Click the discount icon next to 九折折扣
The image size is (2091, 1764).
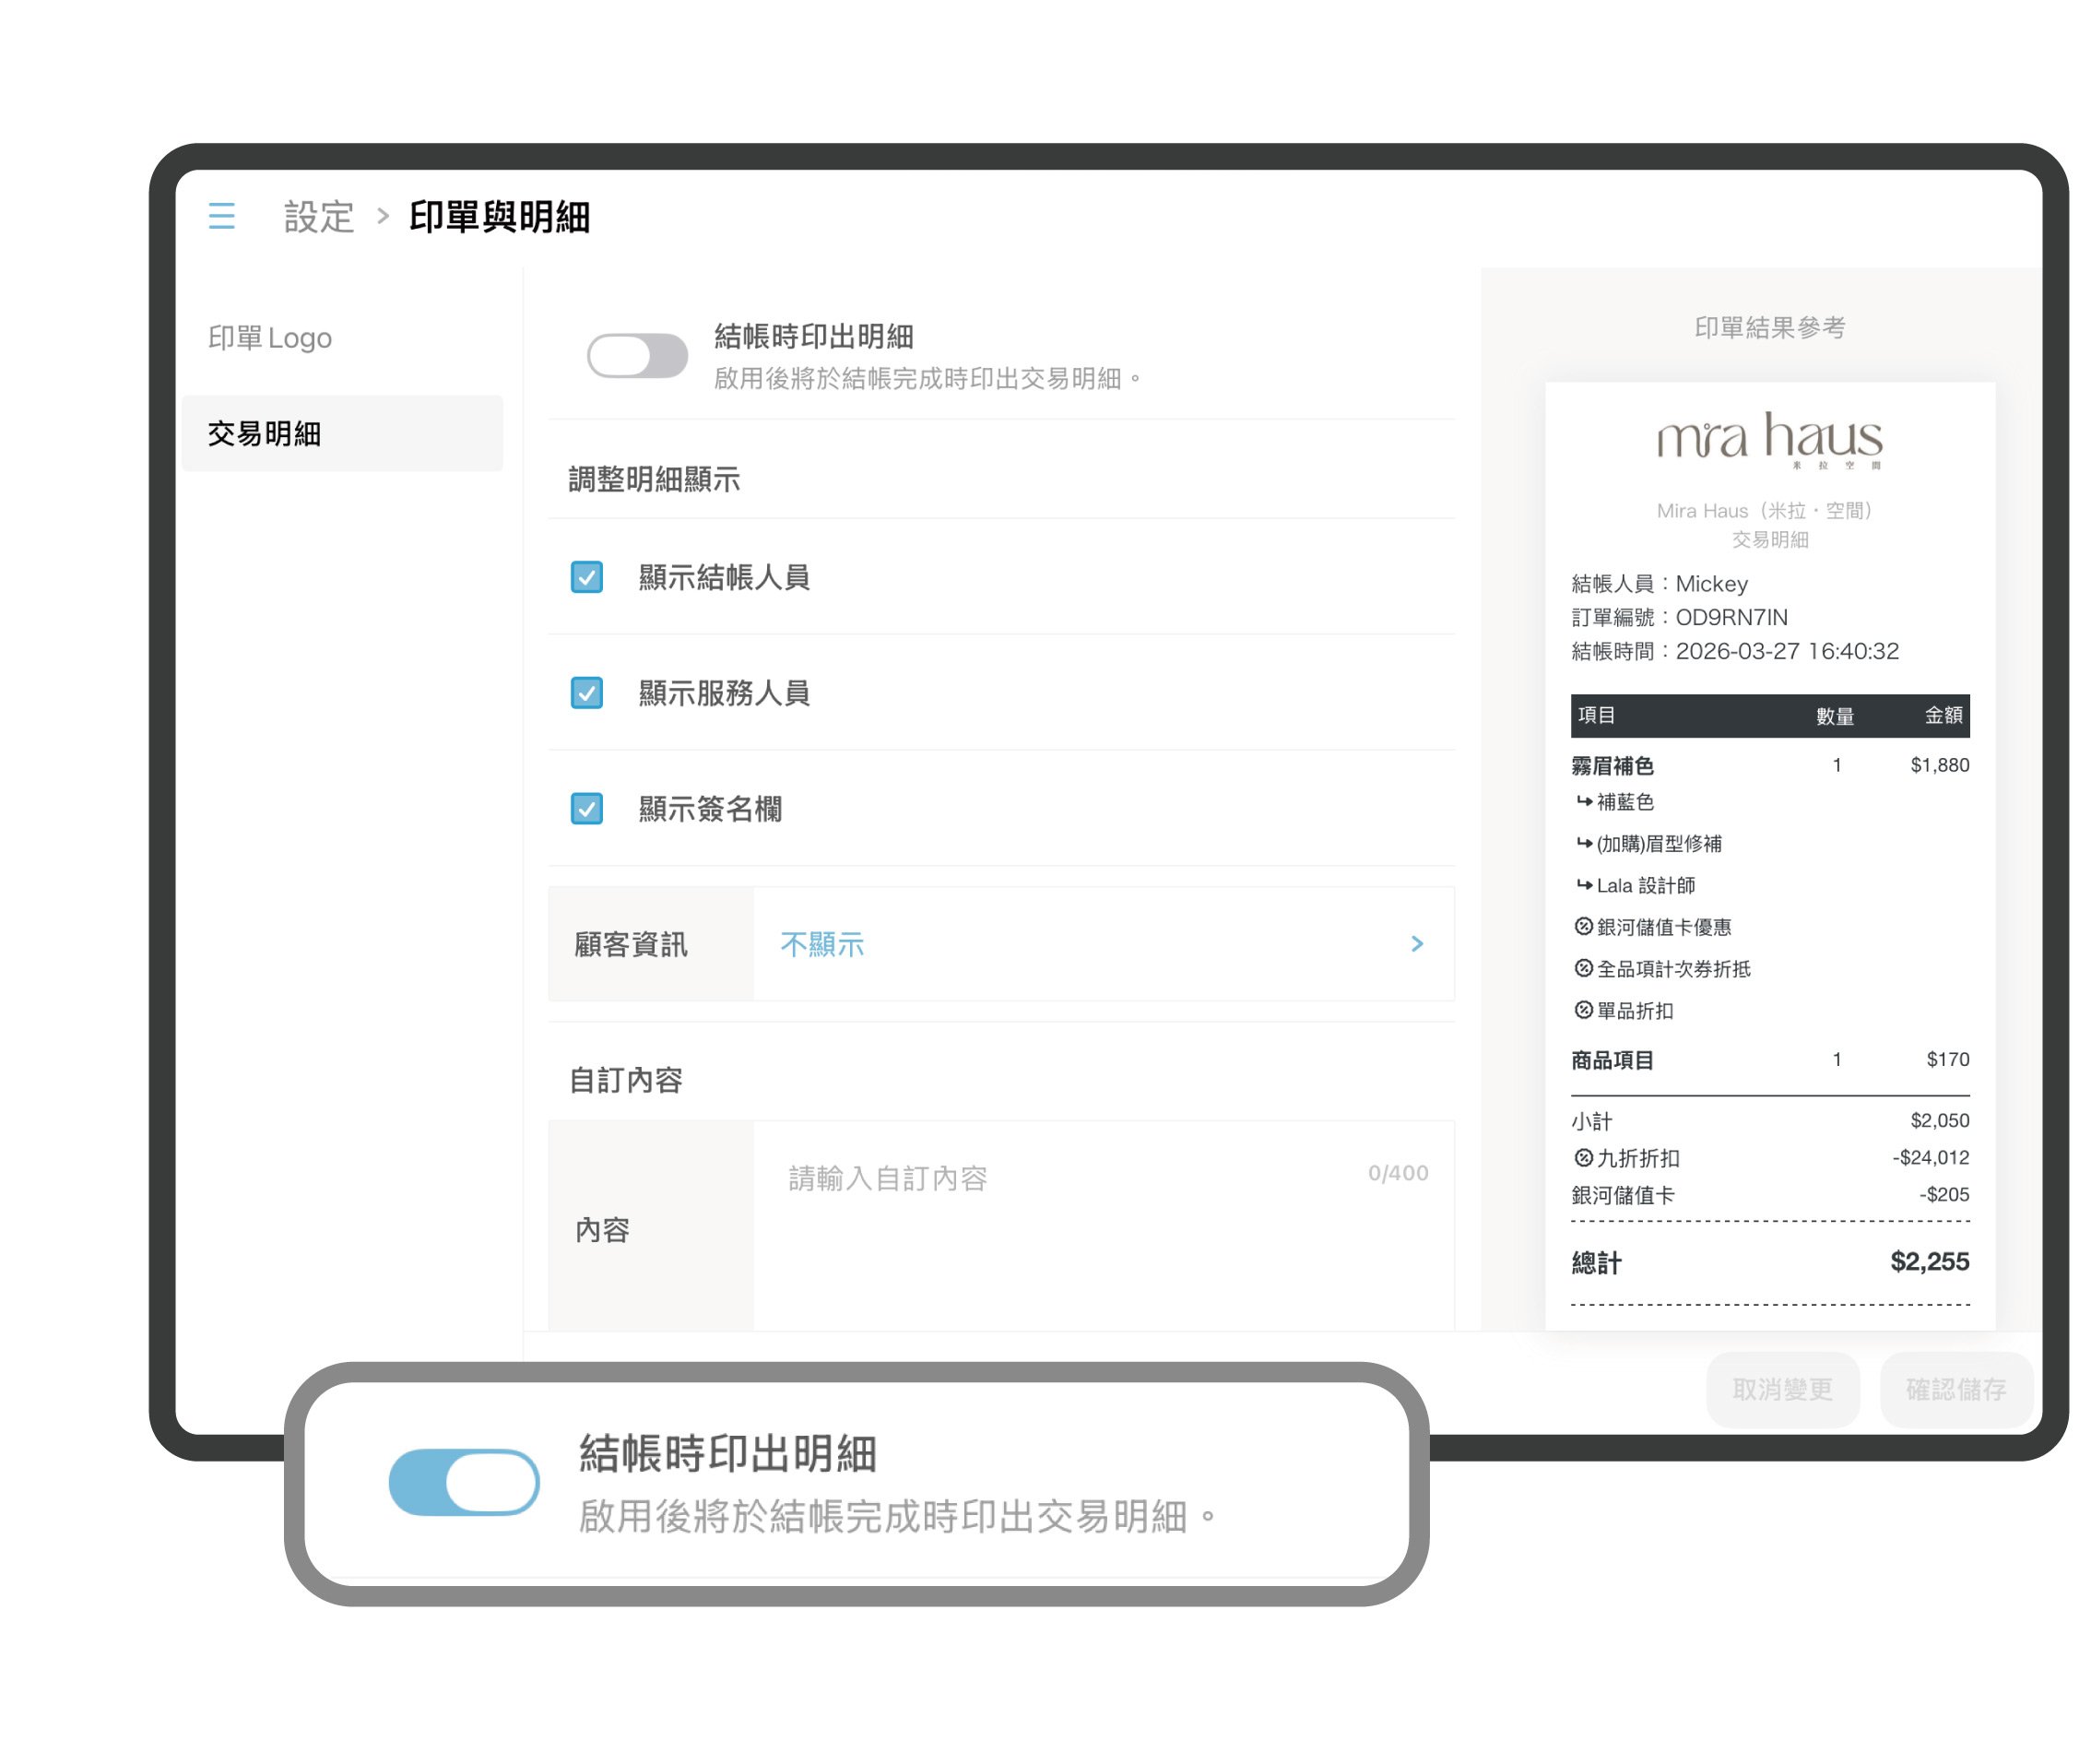[x=1583, y=1157]
